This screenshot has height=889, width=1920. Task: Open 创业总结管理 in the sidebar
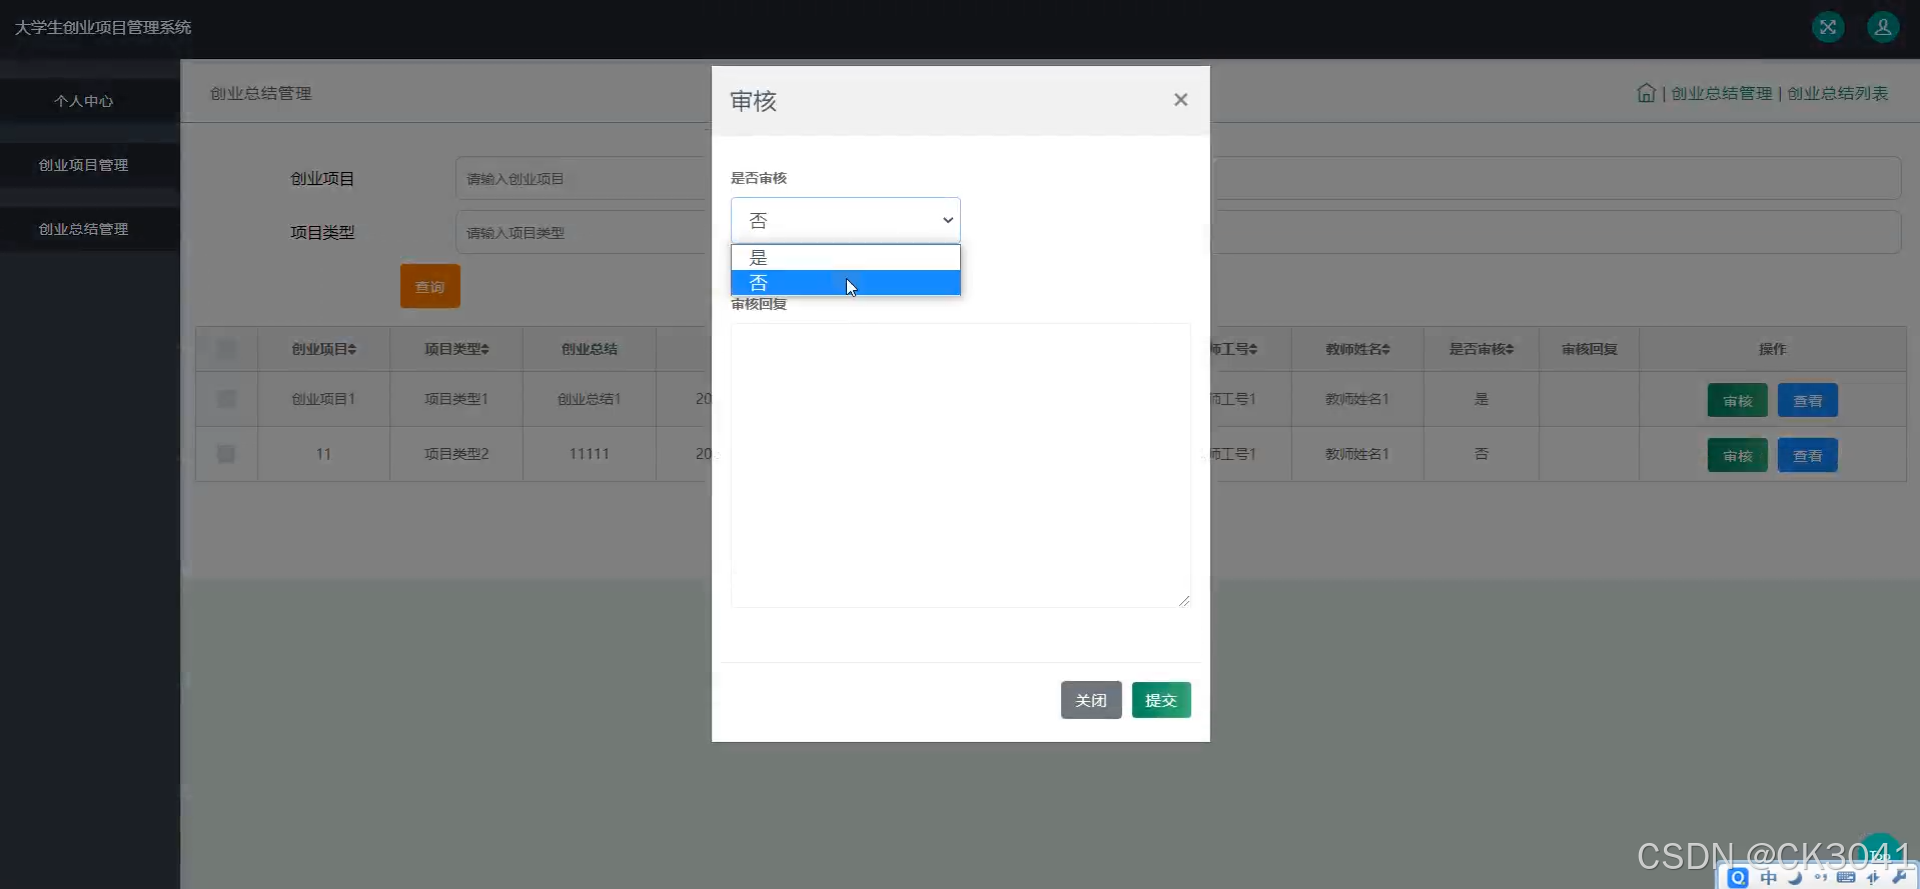[84, 229]
